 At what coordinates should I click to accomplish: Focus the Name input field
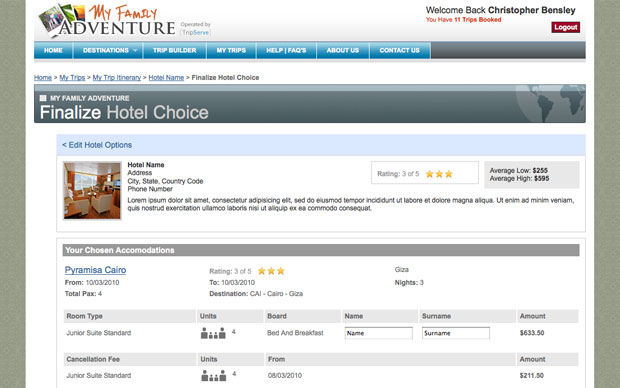(x=378, y=333)
